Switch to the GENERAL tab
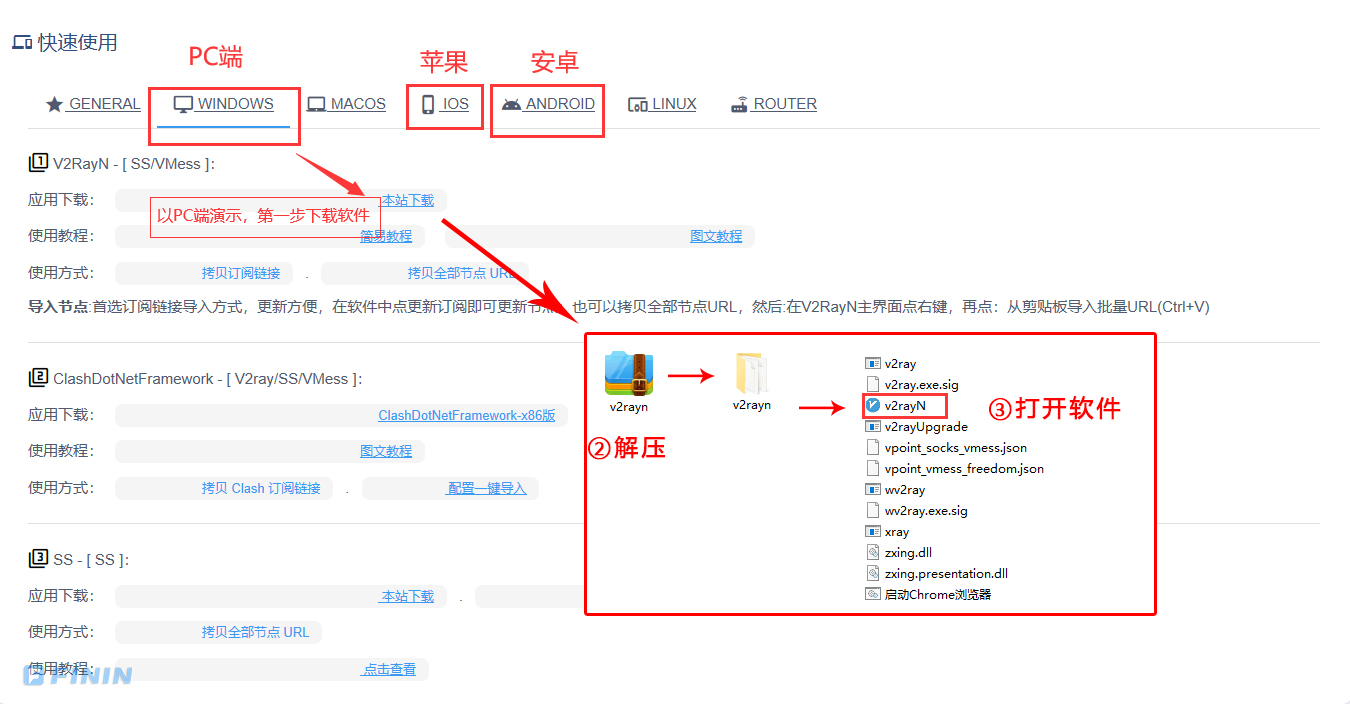Screen dimensions: 1350x704 pyautogui.click(x=93, y=104)
